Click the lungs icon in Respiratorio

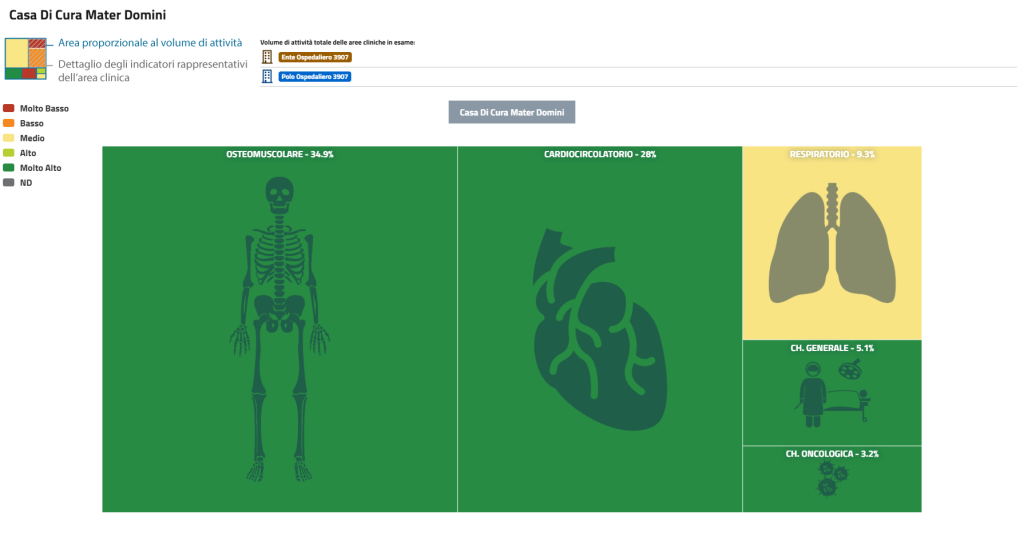click(831, 246)
